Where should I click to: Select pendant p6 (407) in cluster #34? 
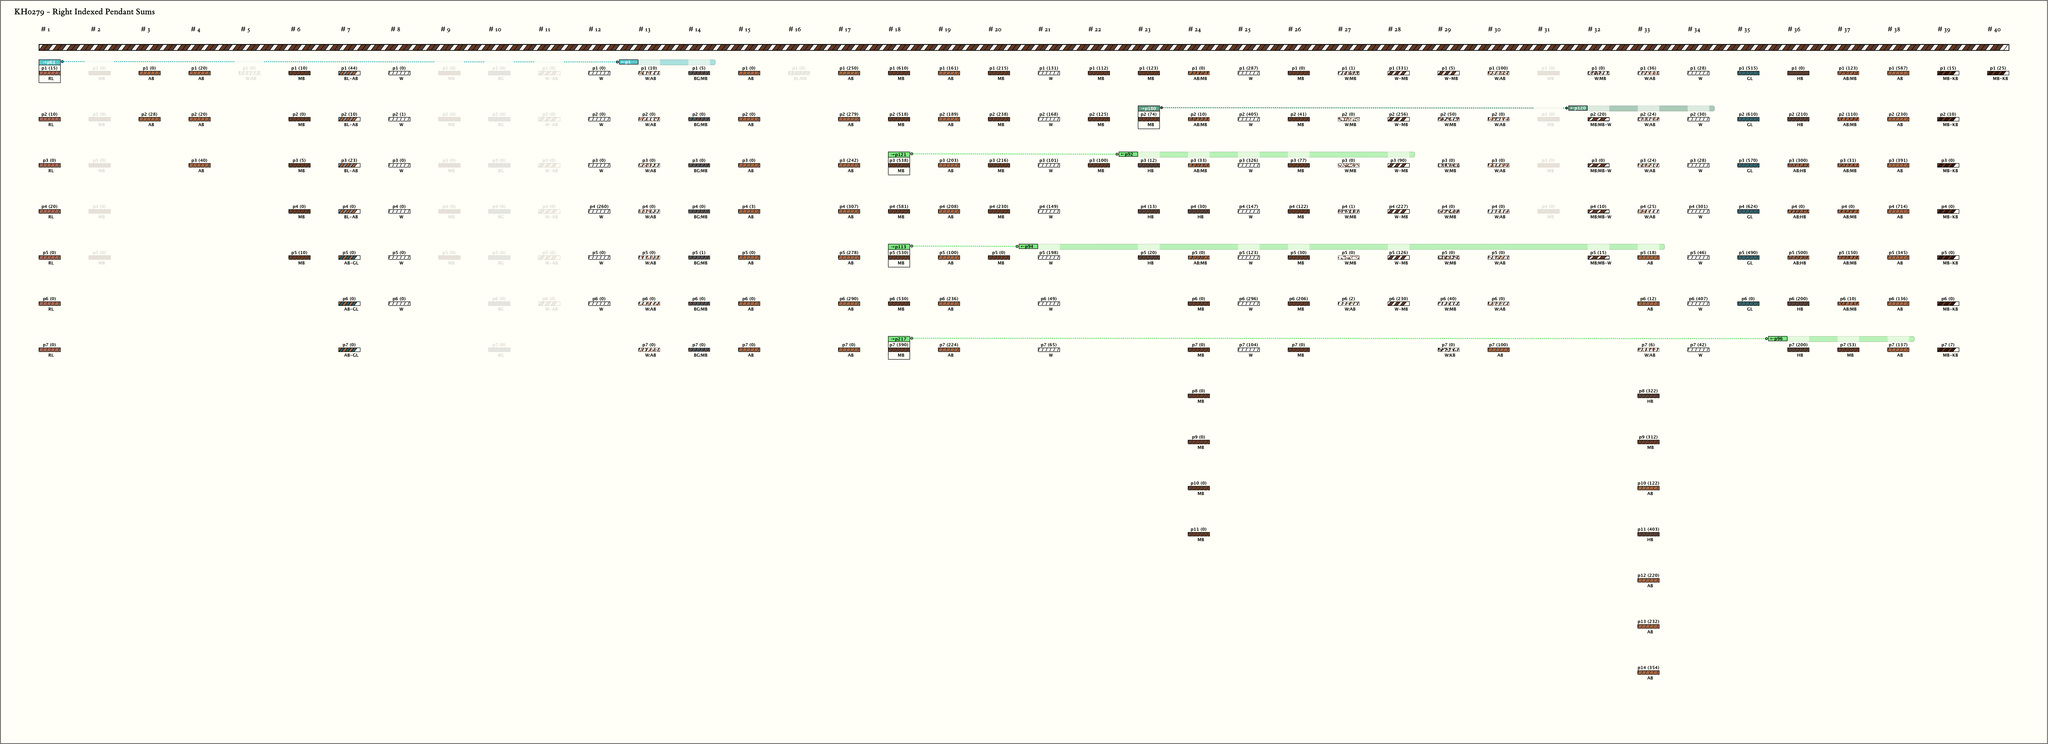1698,304
